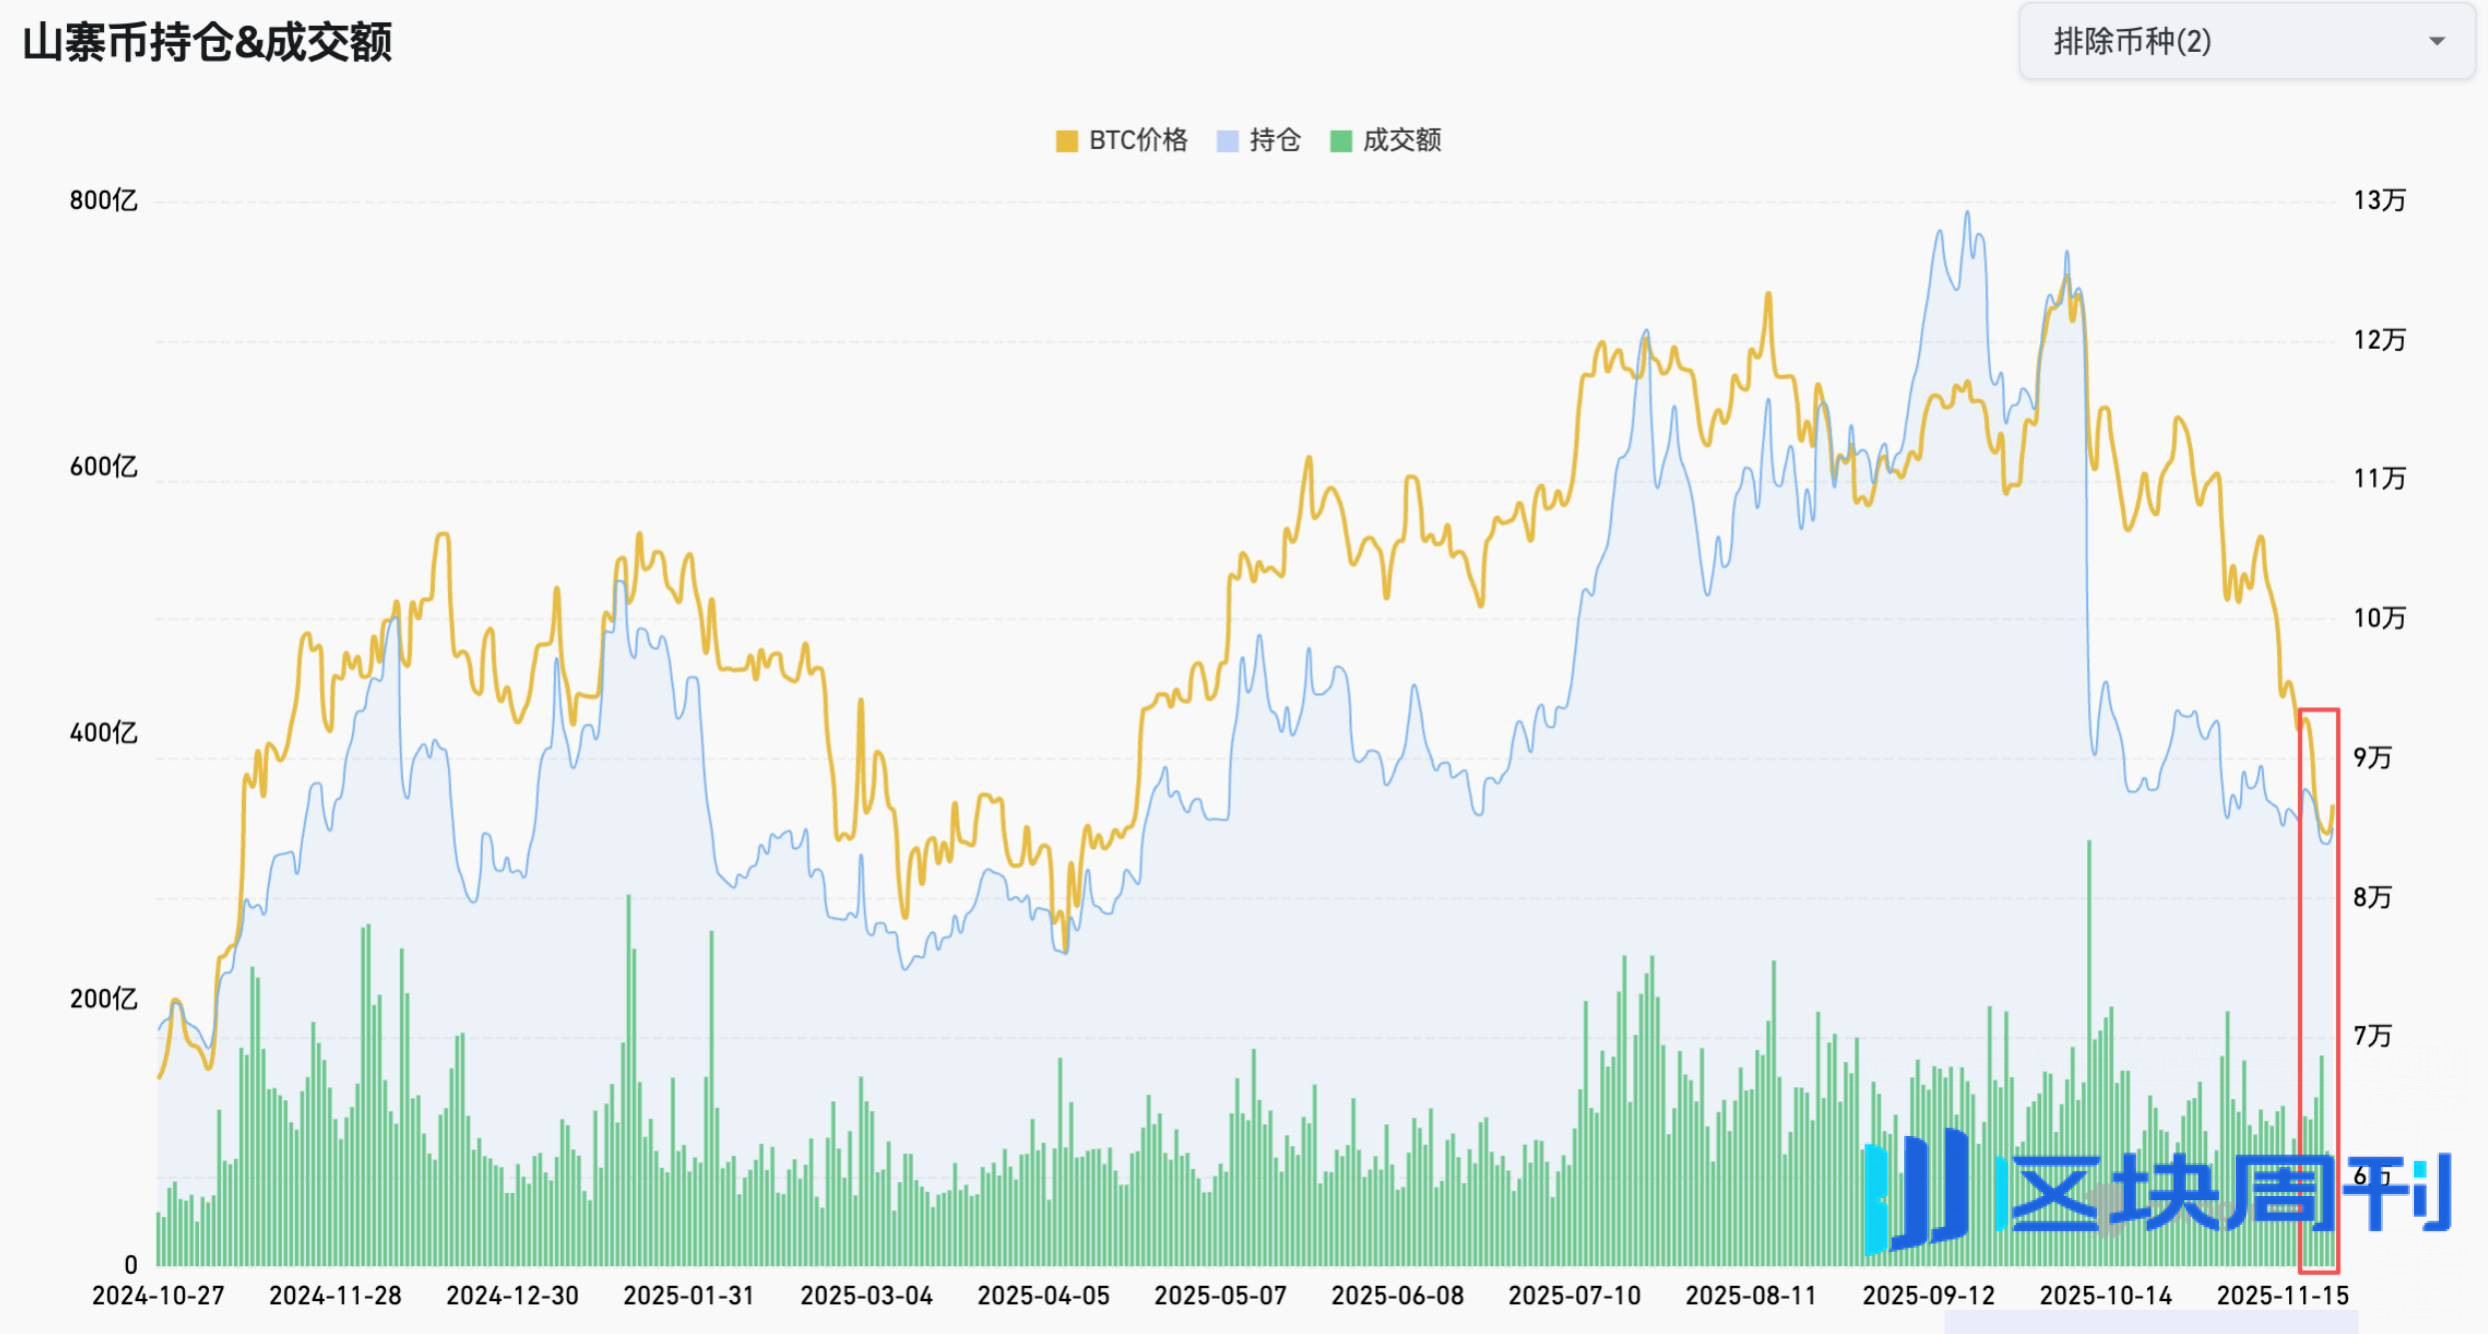This screenshot has height=1334, width=2488.
Task: Toggle the 持仓 legend series
Action: pyautogui.click(x=1275, y=140)
